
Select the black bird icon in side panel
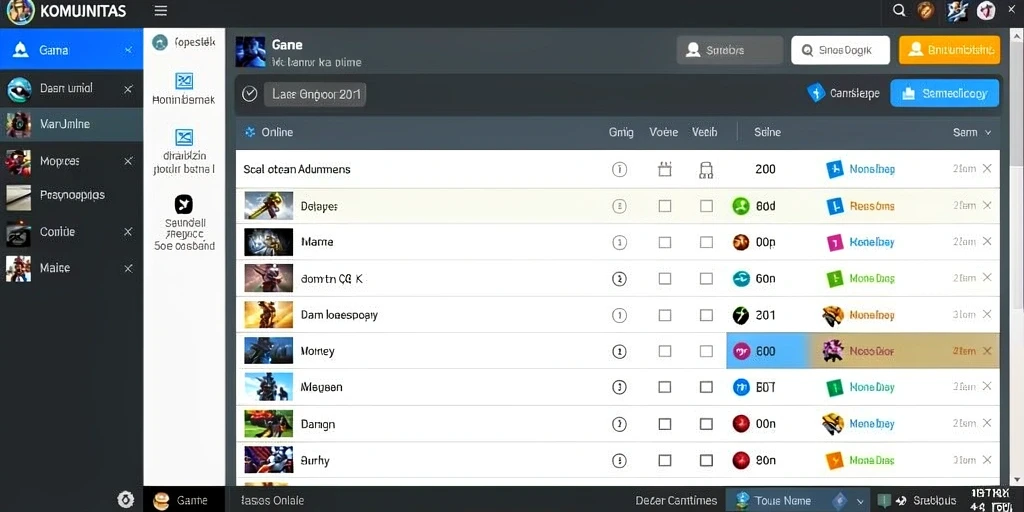click(x=184, y=204)
